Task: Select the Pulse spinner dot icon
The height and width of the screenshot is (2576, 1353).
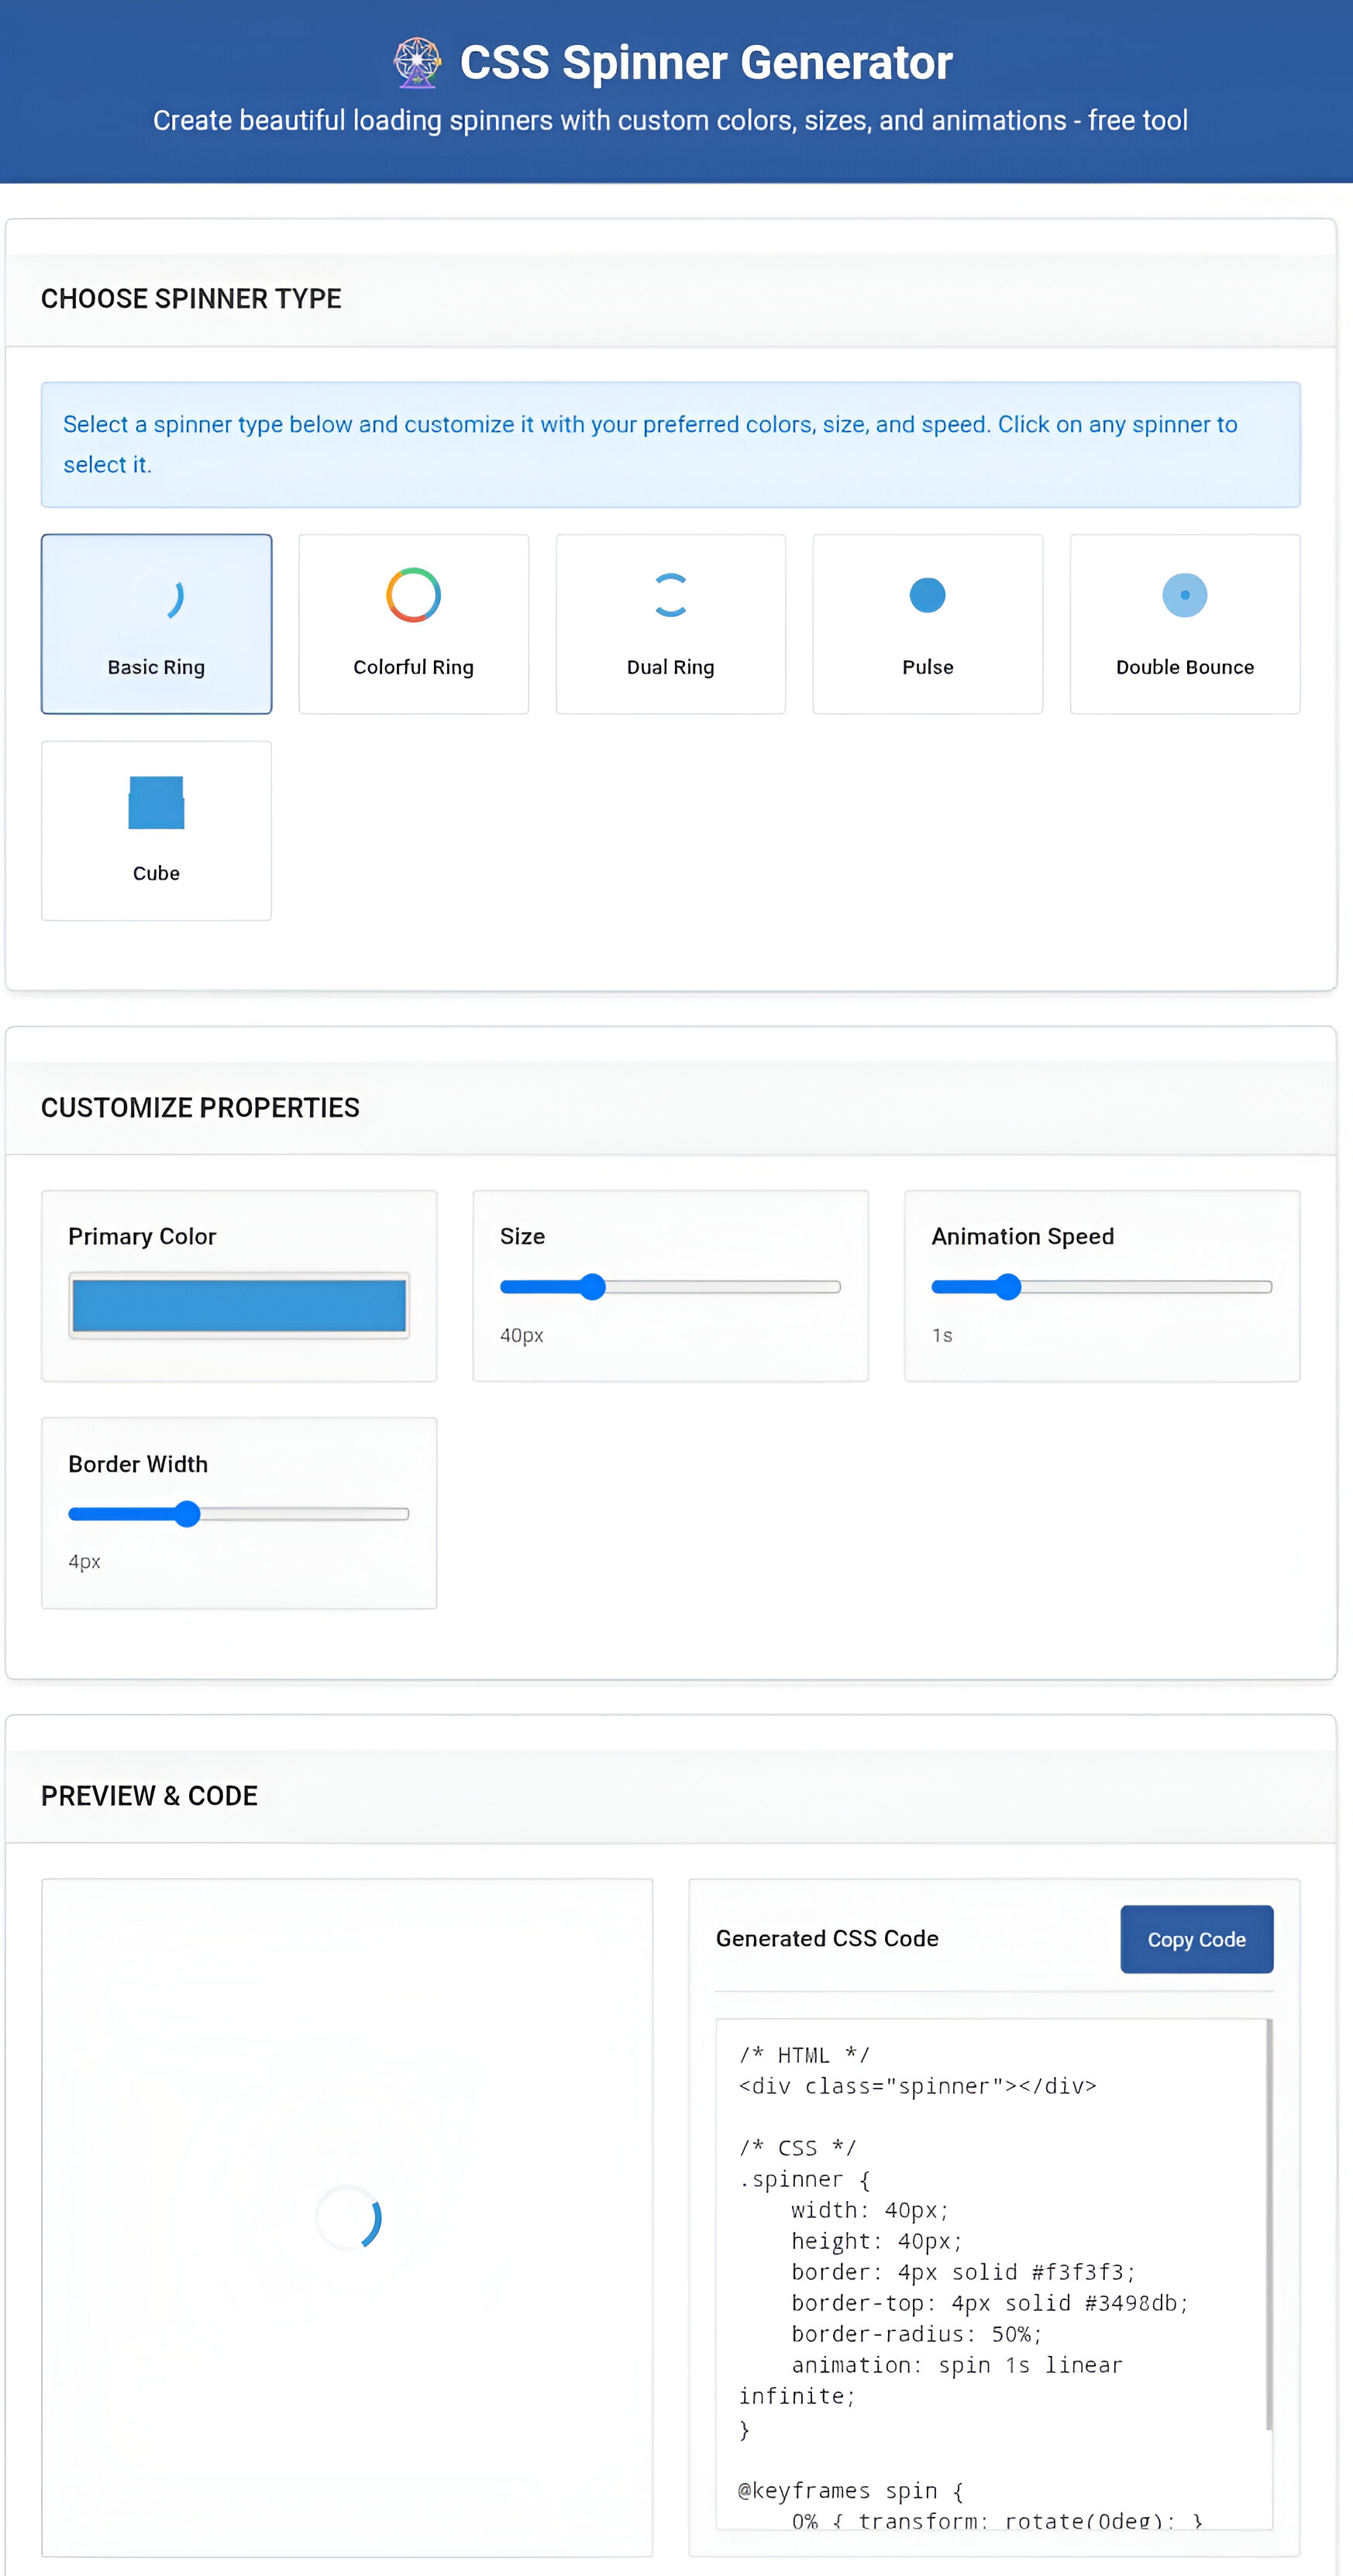Action: click(x=927, y=596)
